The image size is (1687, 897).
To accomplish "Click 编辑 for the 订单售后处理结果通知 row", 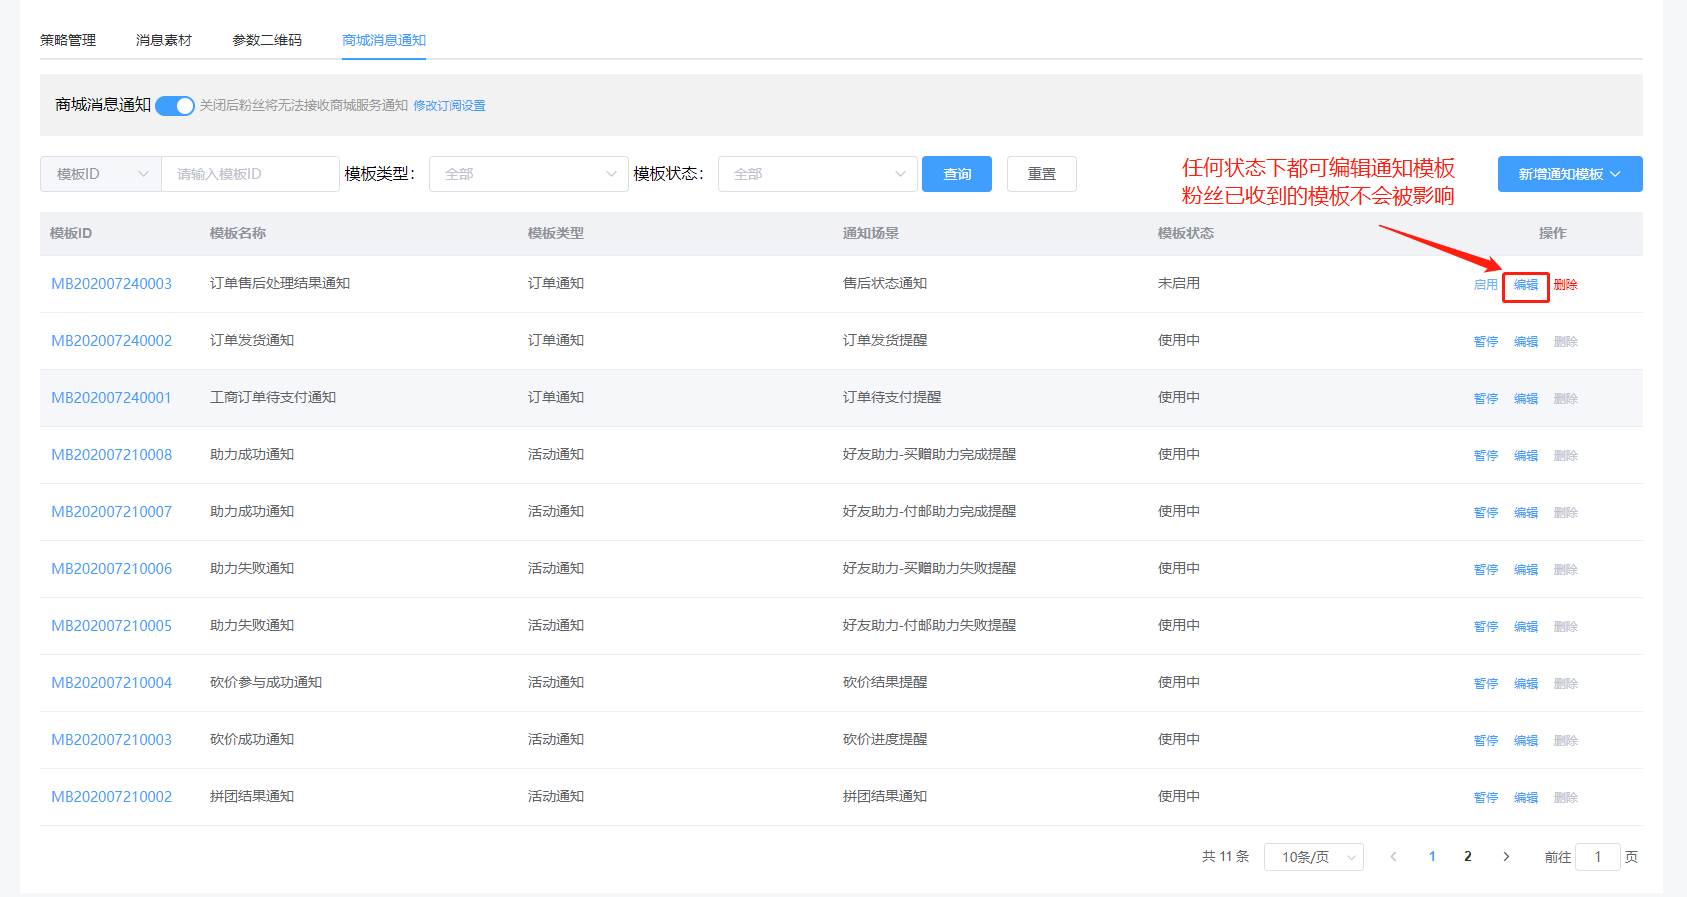I will [1525, 285].
